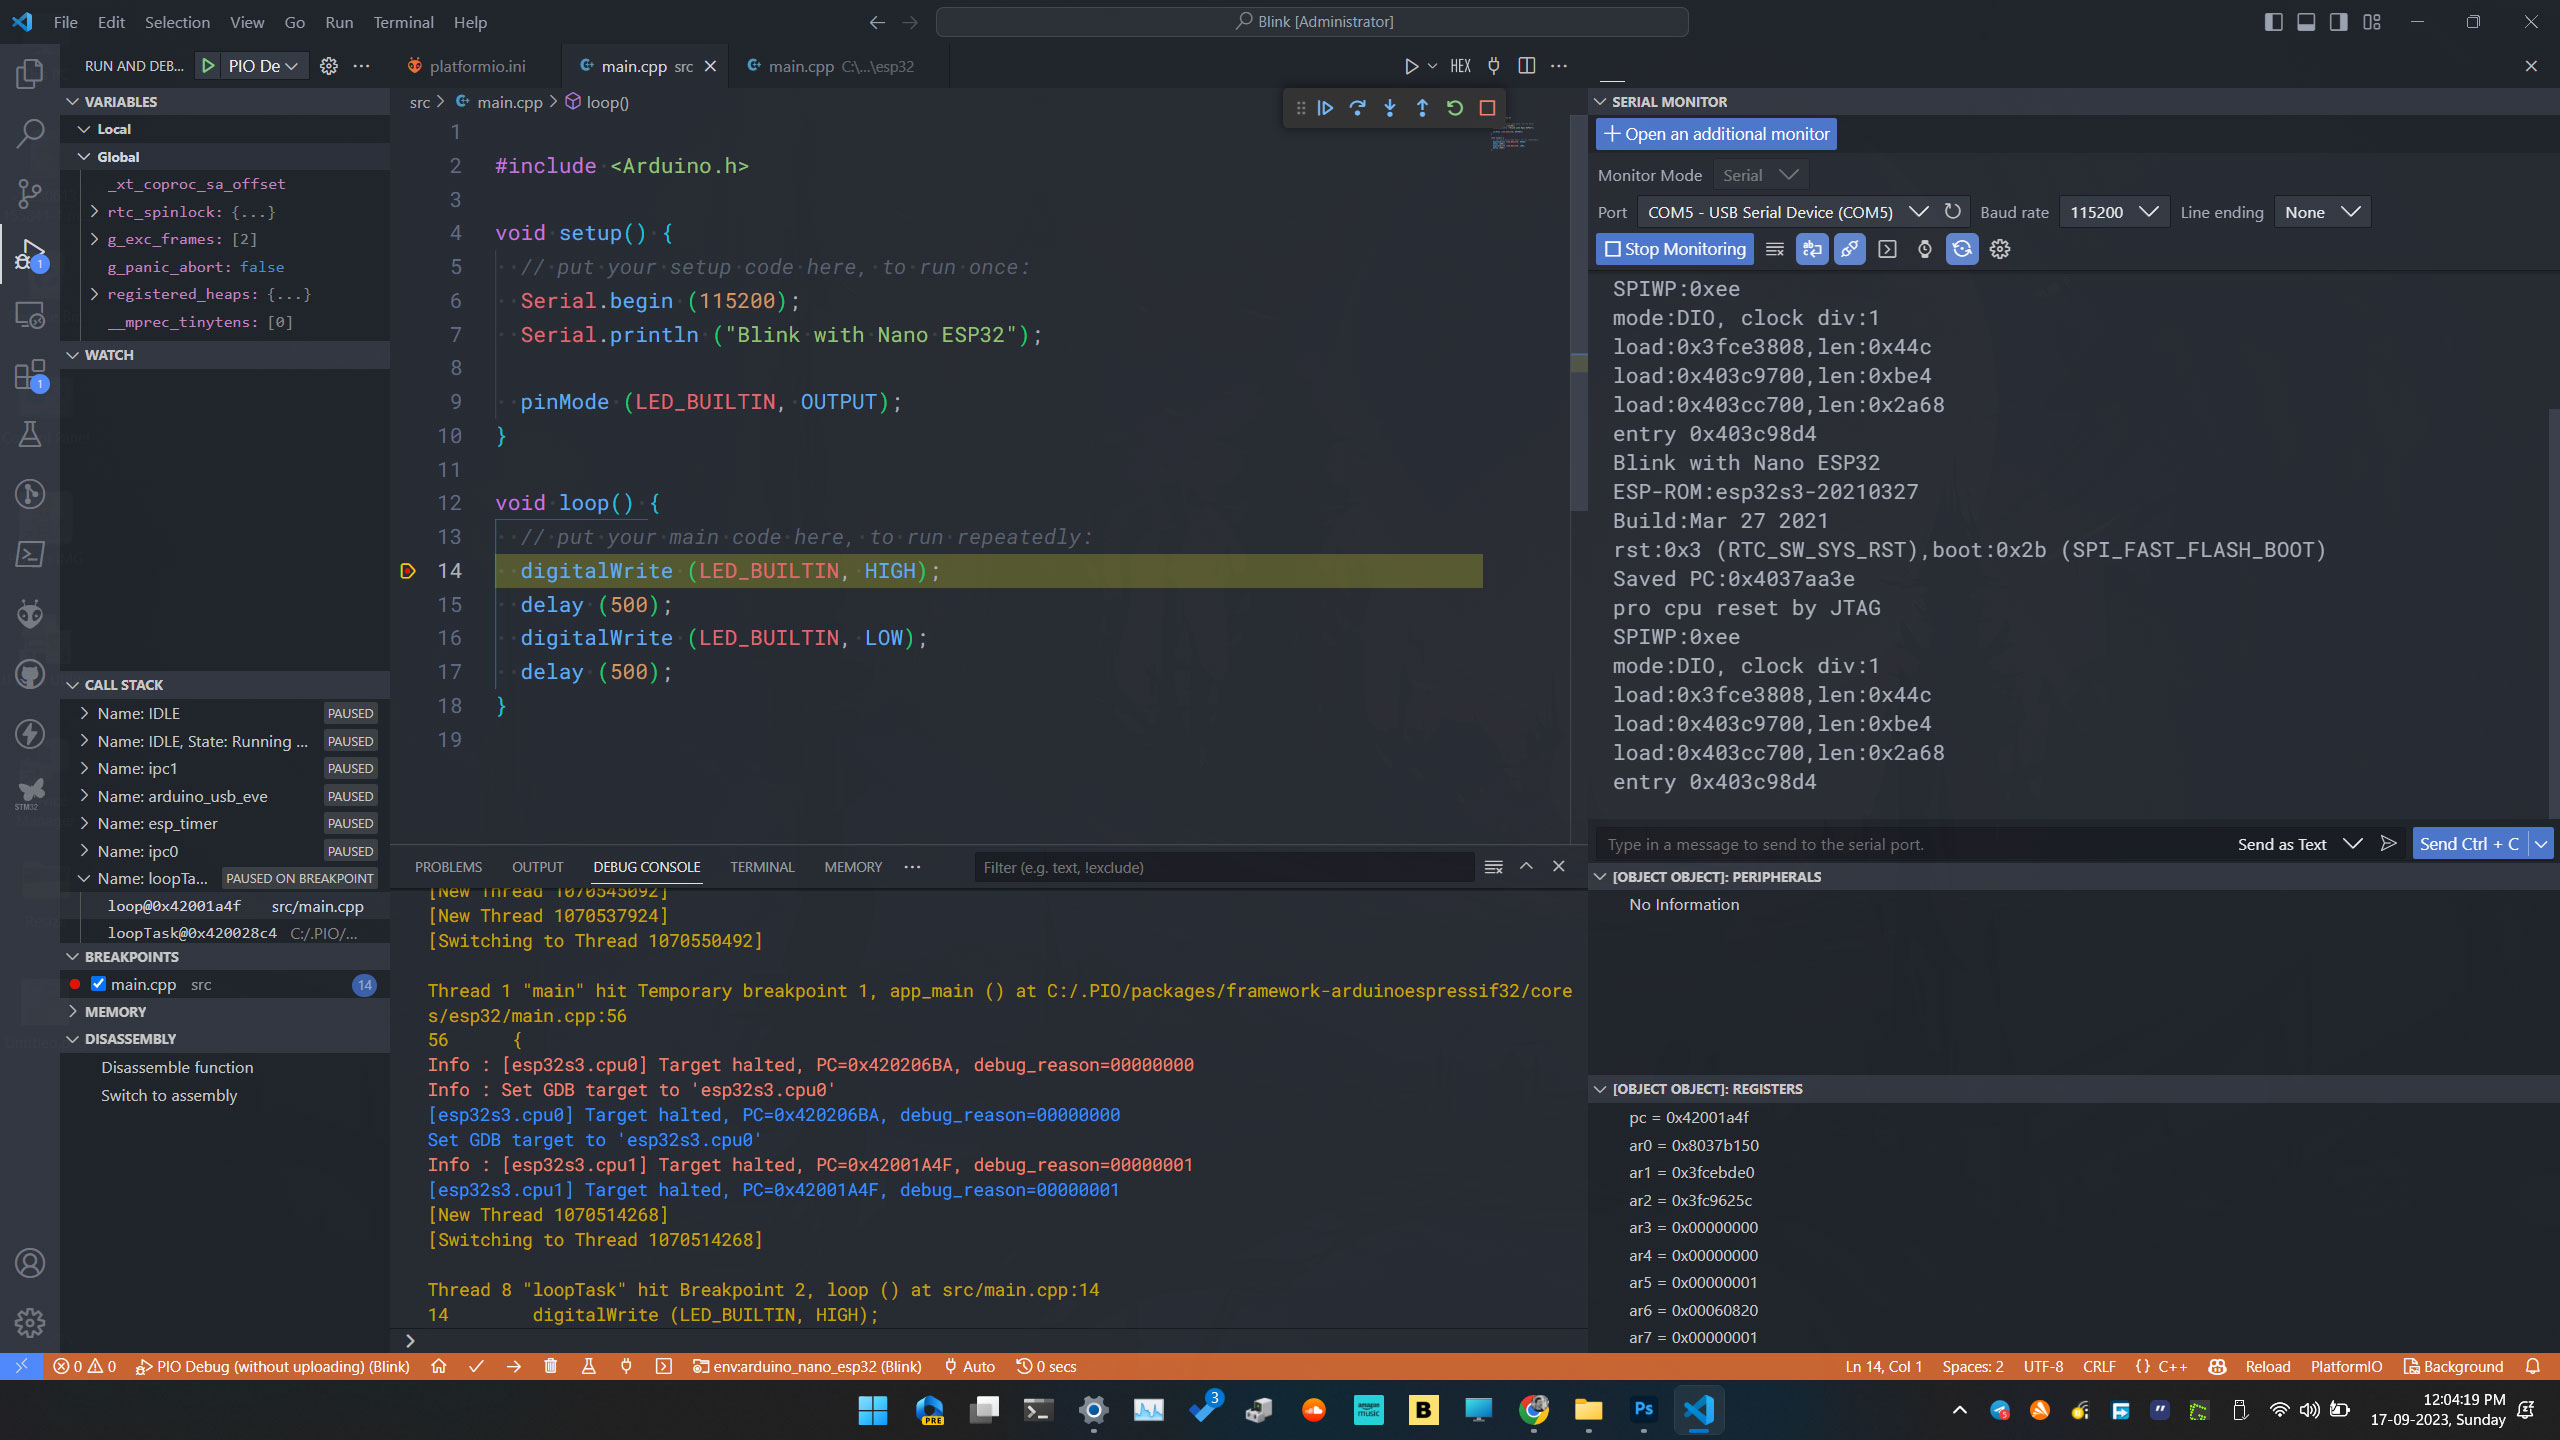Open the Terminal menu

(x=403, y=22)
